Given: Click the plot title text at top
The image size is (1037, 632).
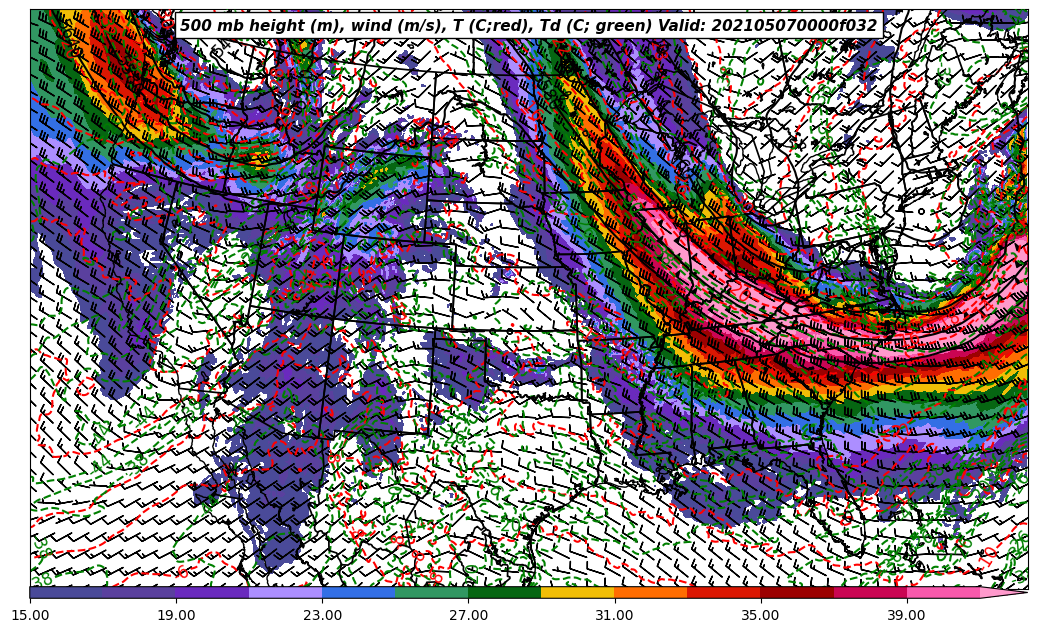Looking at the screenshot, I should (x=529, y=26).
